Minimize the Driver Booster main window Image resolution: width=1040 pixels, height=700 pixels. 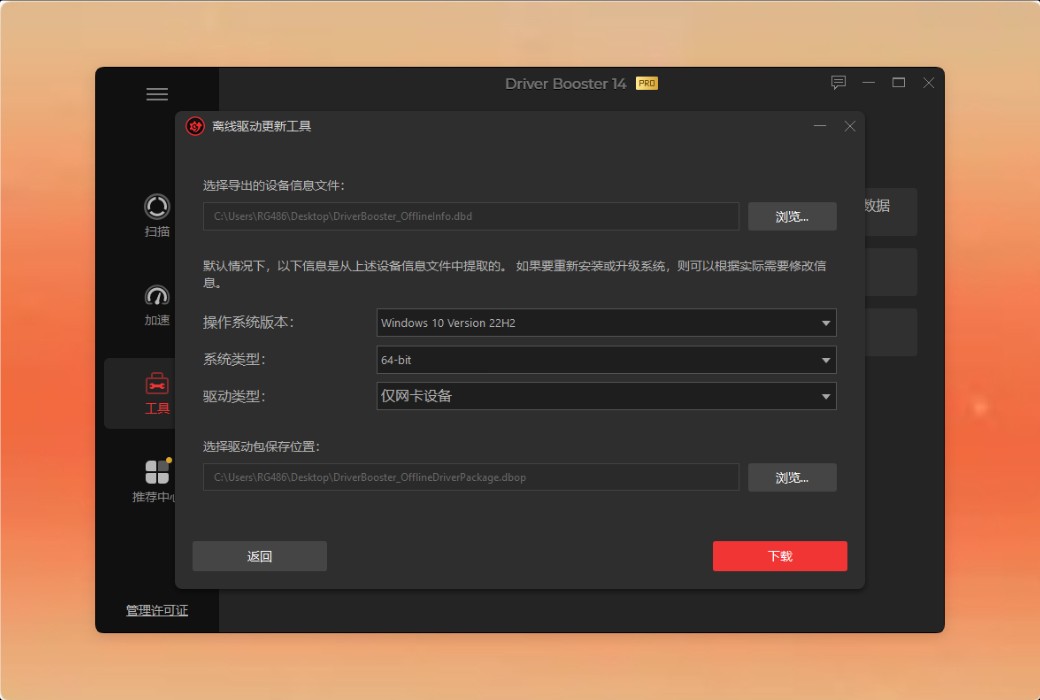[x=869, y=83]
